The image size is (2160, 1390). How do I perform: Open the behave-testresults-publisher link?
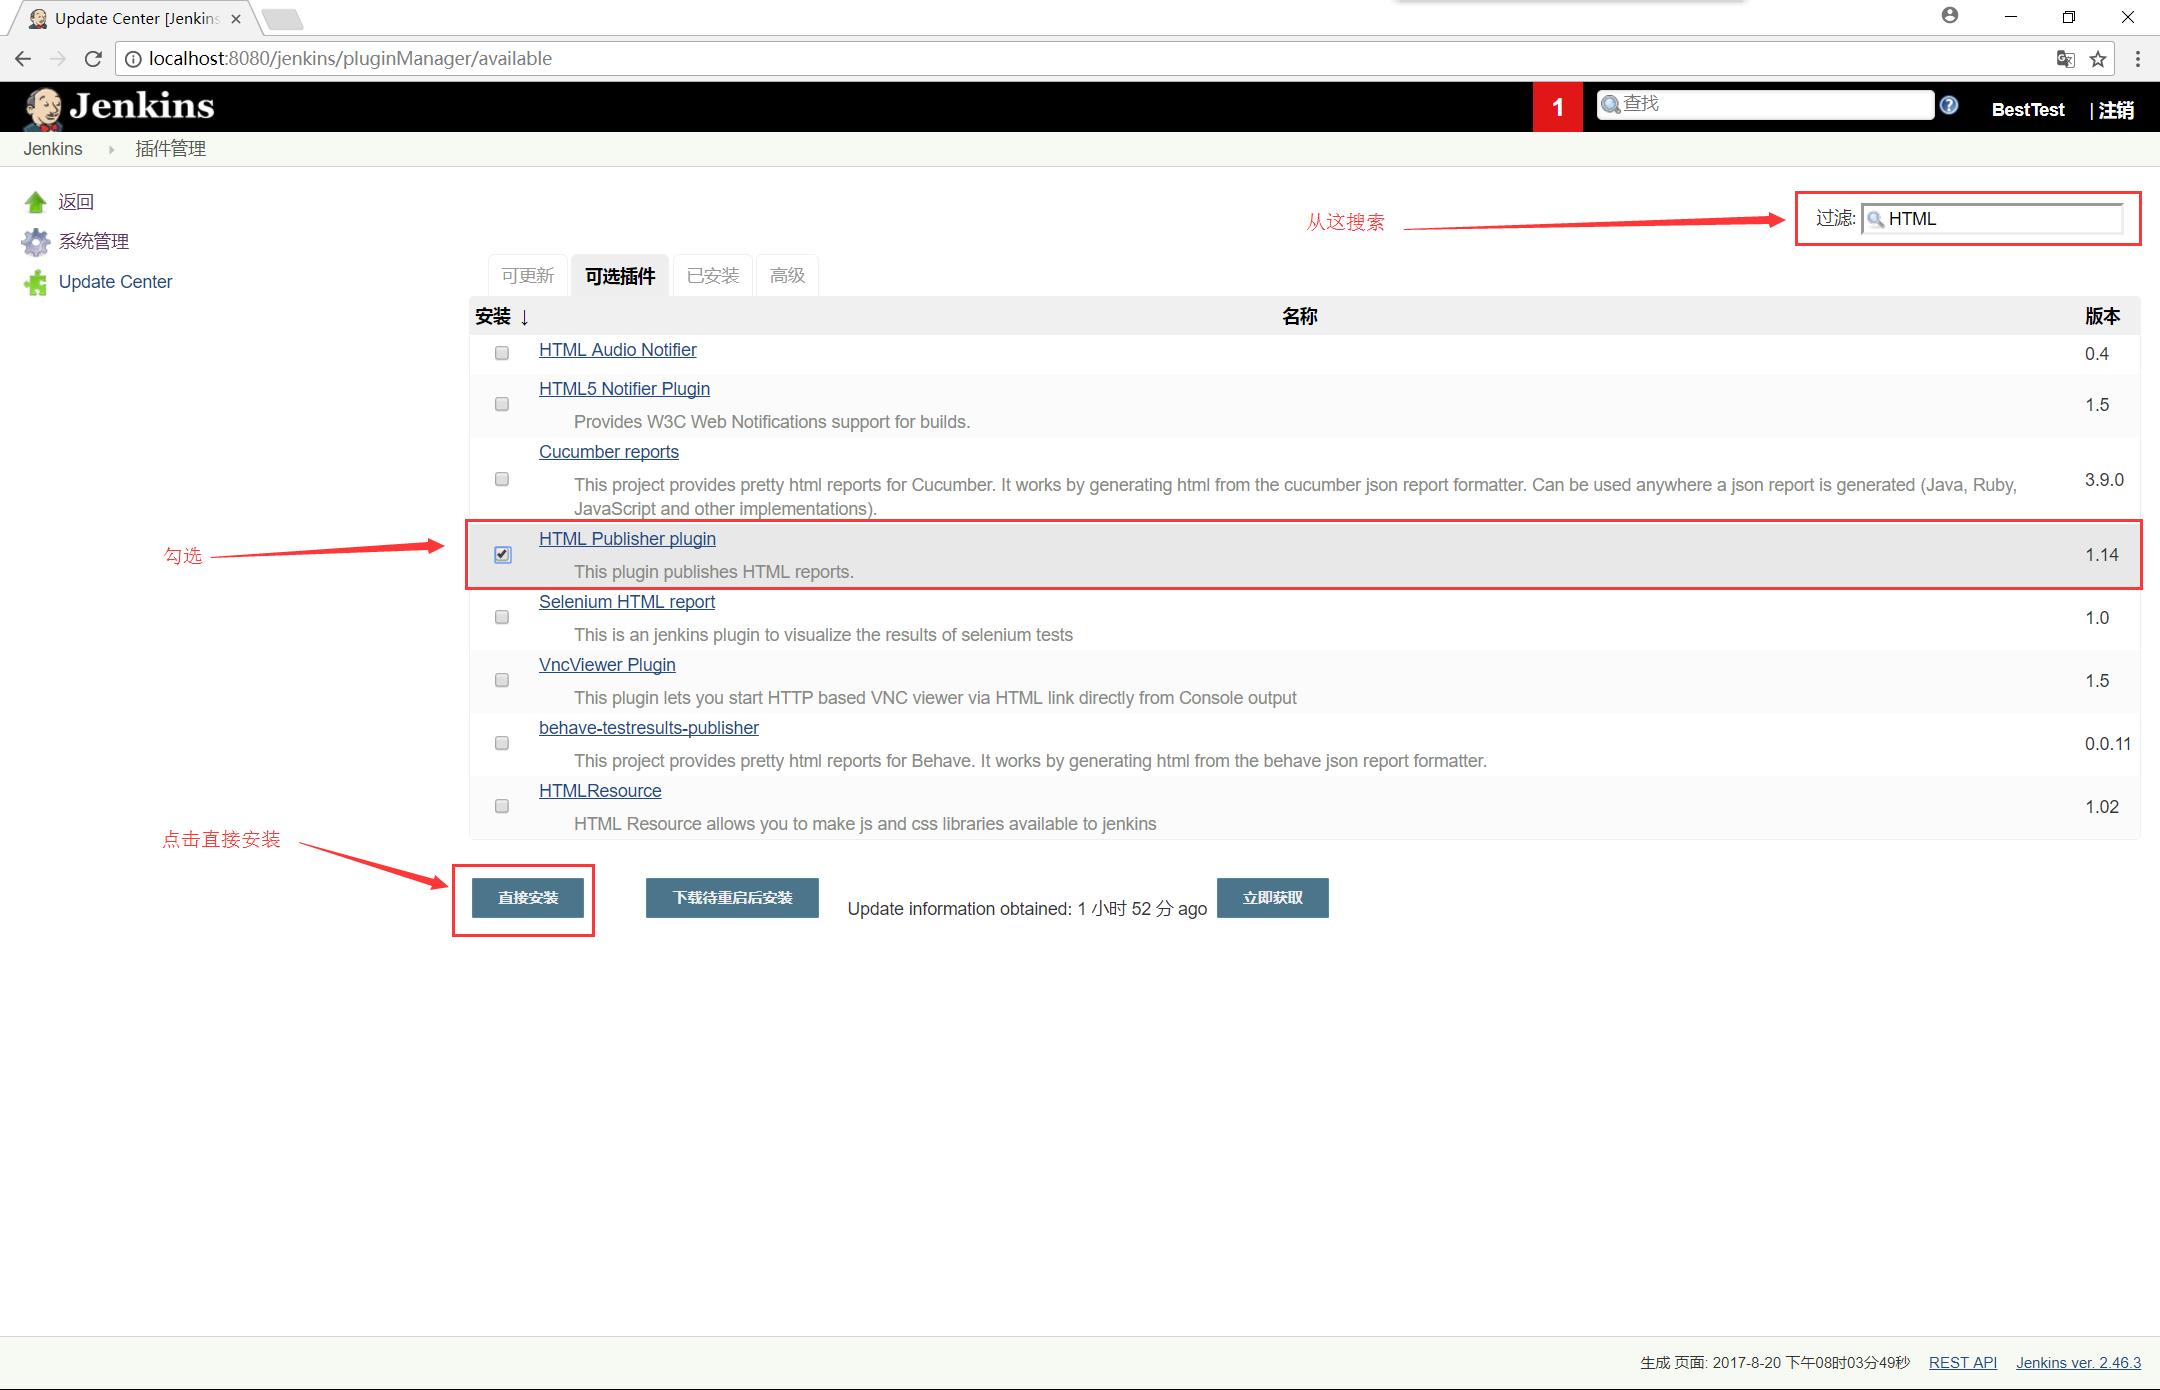pyautogui.click(x=648, y=728)
